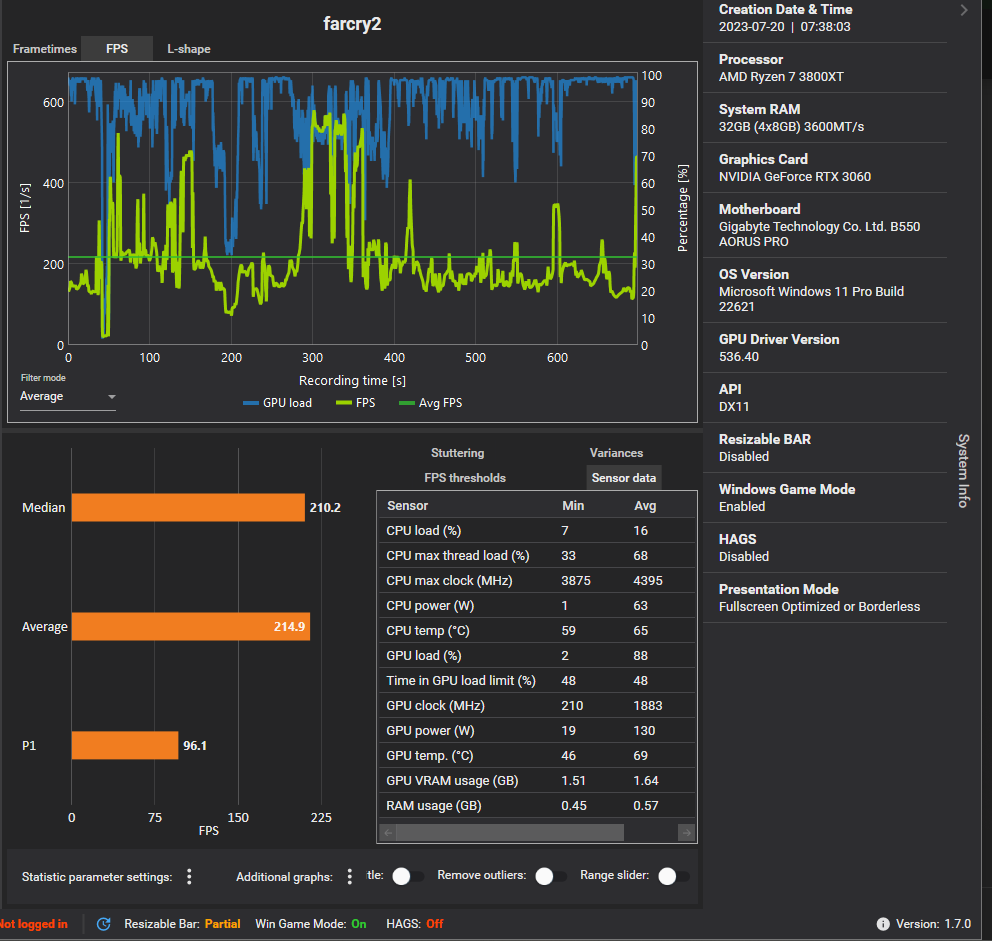Click the refresh icon in status bar
Image resolution: width=992 pixels, height=941 pixels.
click(x=104, y=924)
